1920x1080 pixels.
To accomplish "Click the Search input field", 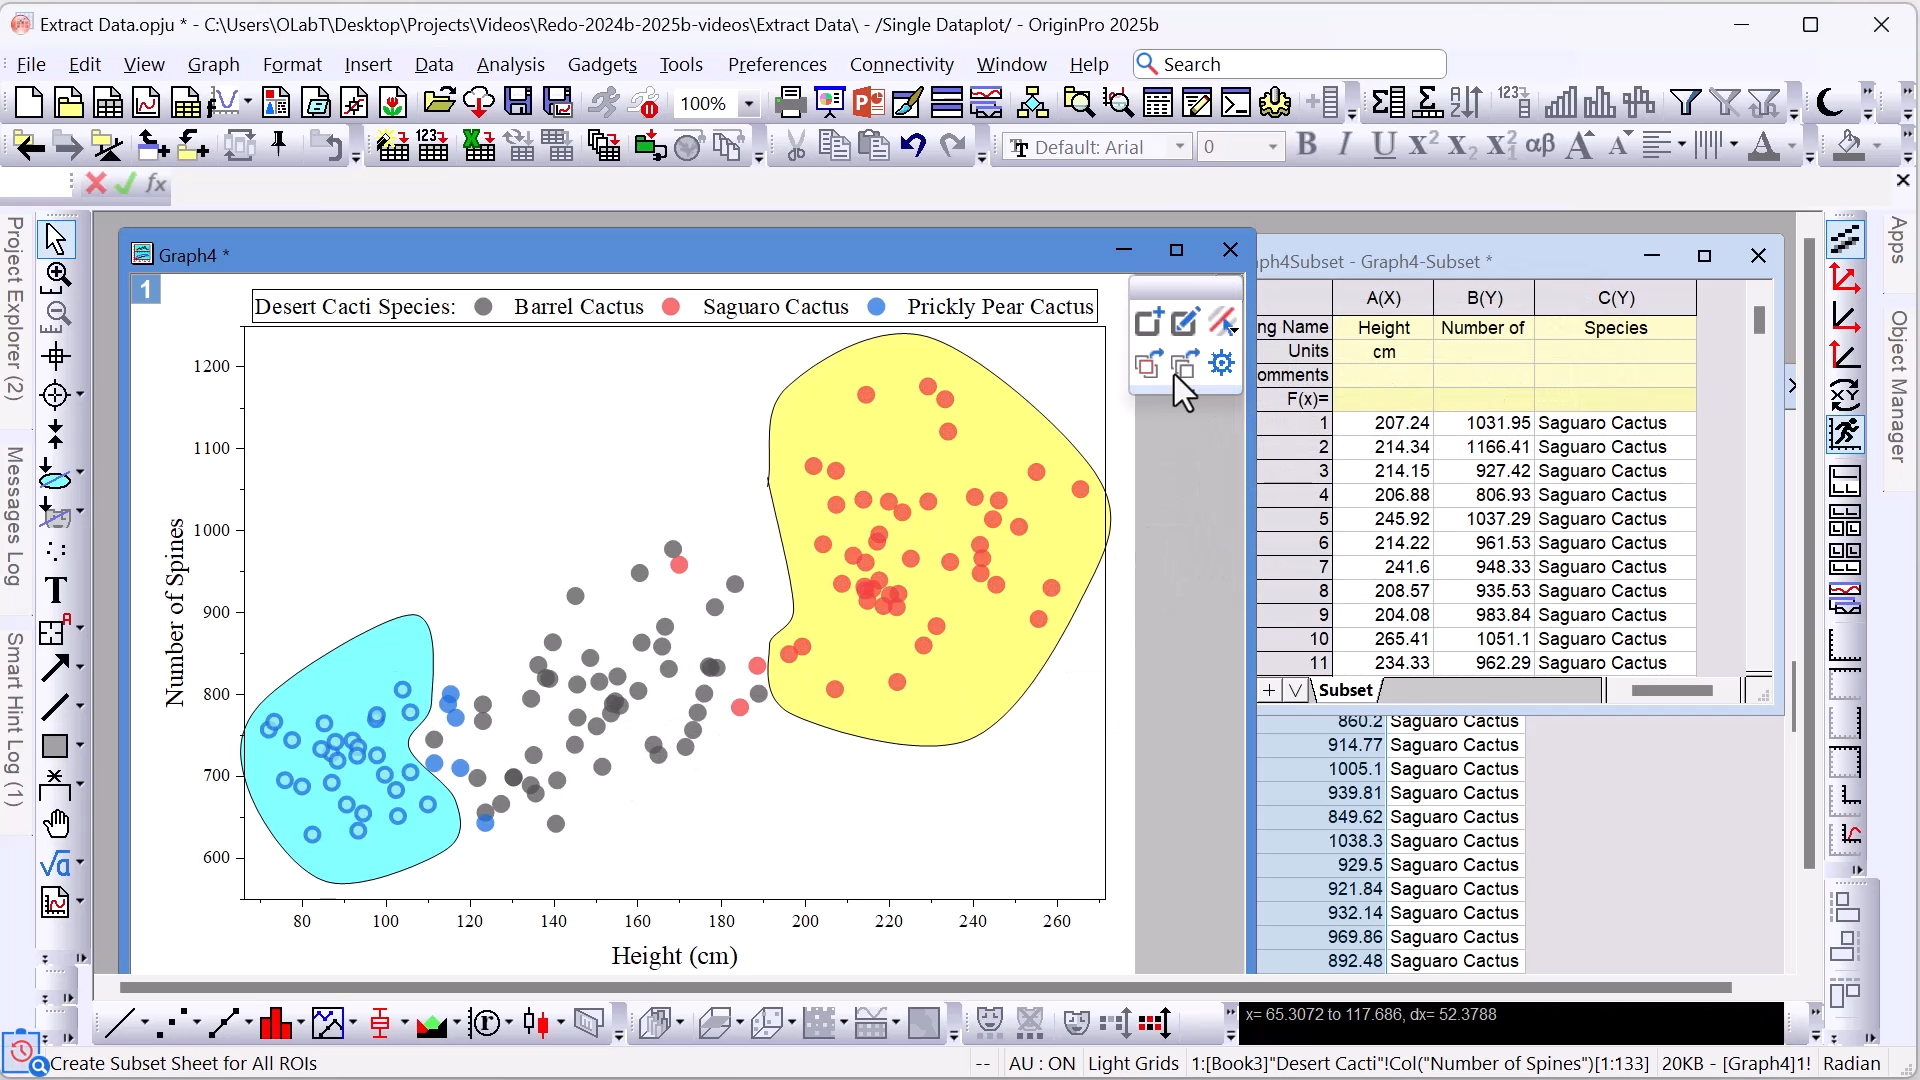I will (x=1300, y=64).
